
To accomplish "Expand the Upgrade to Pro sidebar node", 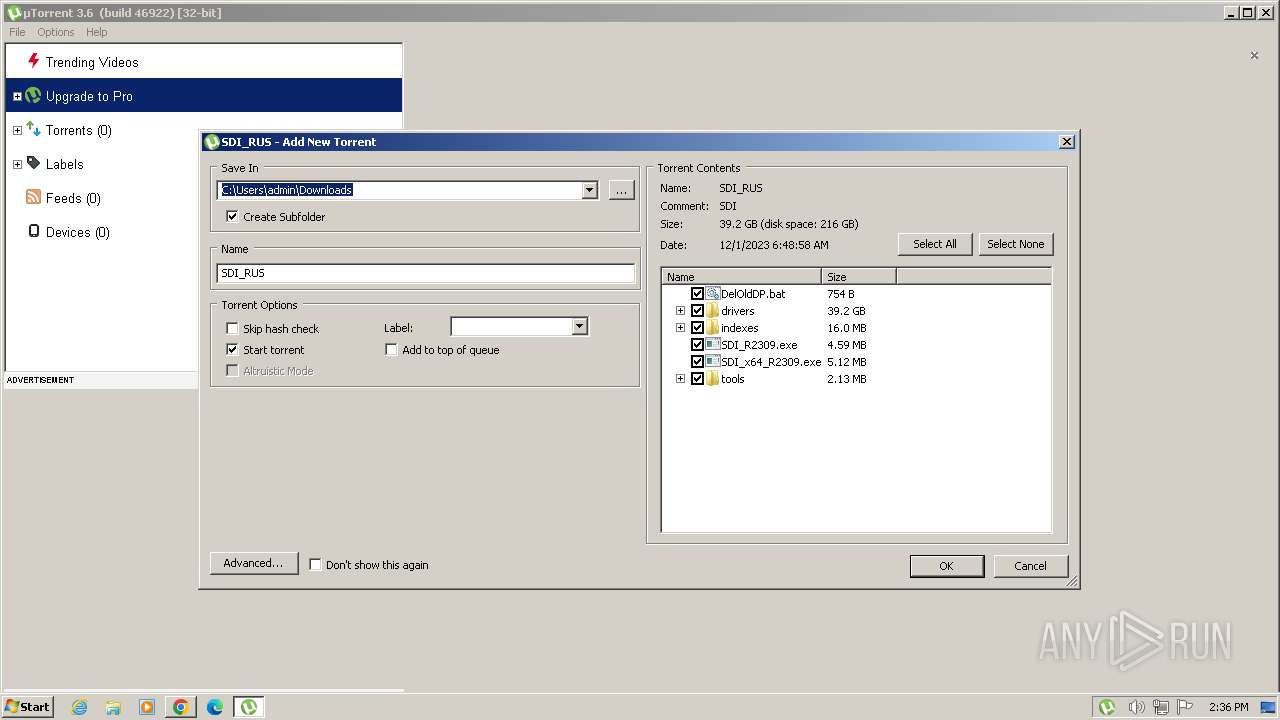I will pyautogui.click(x=17, y=96).
